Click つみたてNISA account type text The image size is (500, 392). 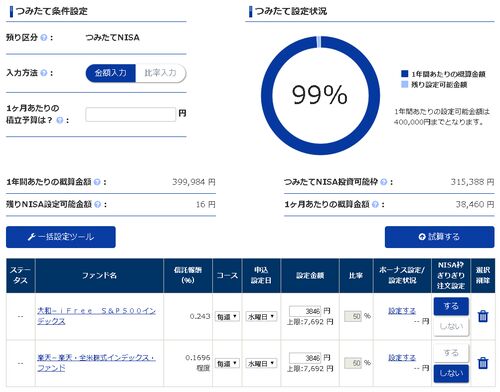tap(112, 38)
